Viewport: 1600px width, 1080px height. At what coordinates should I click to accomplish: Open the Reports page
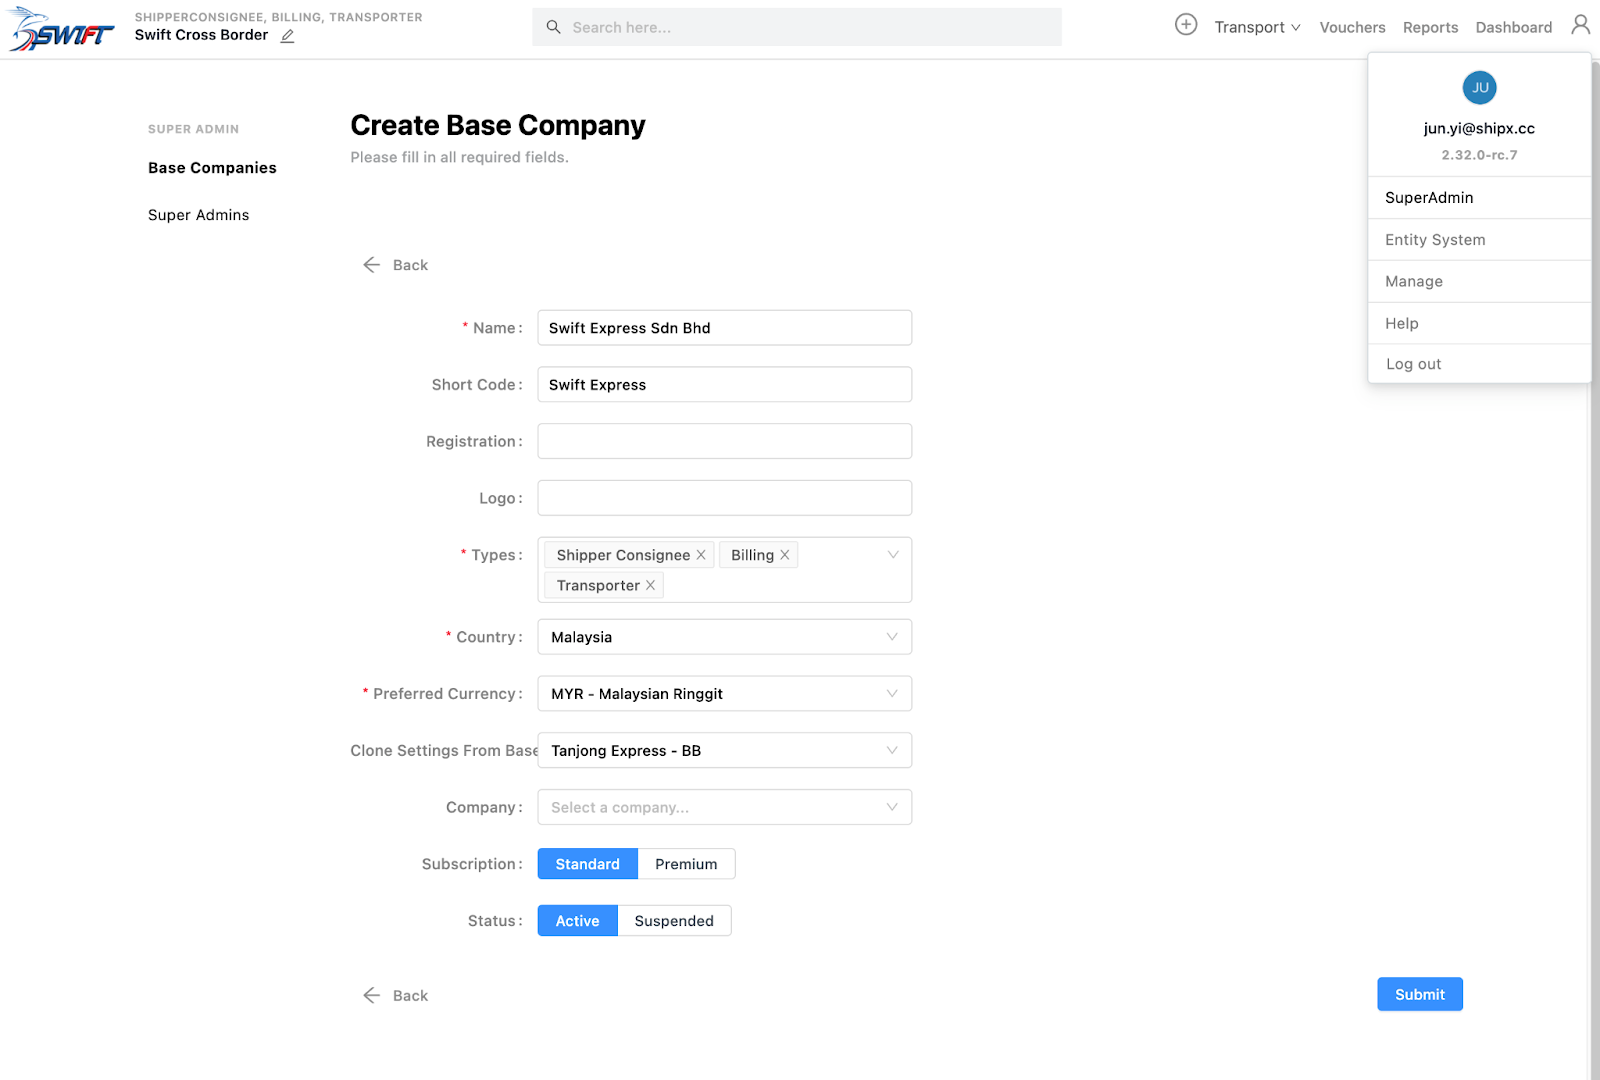pyautogui.click(x=1430, y=27)
